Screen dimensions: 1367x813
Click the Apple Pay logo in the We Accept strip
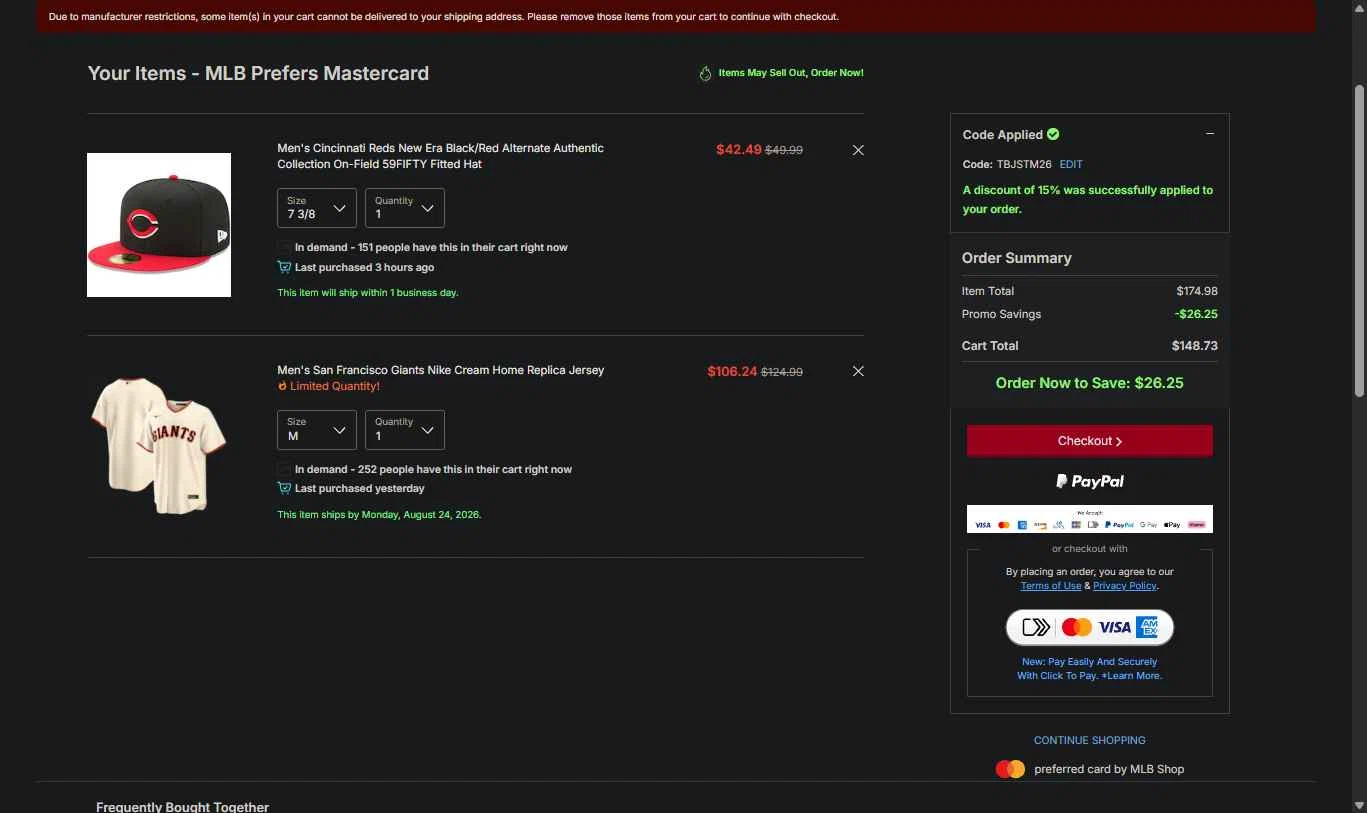point(1172,524)
